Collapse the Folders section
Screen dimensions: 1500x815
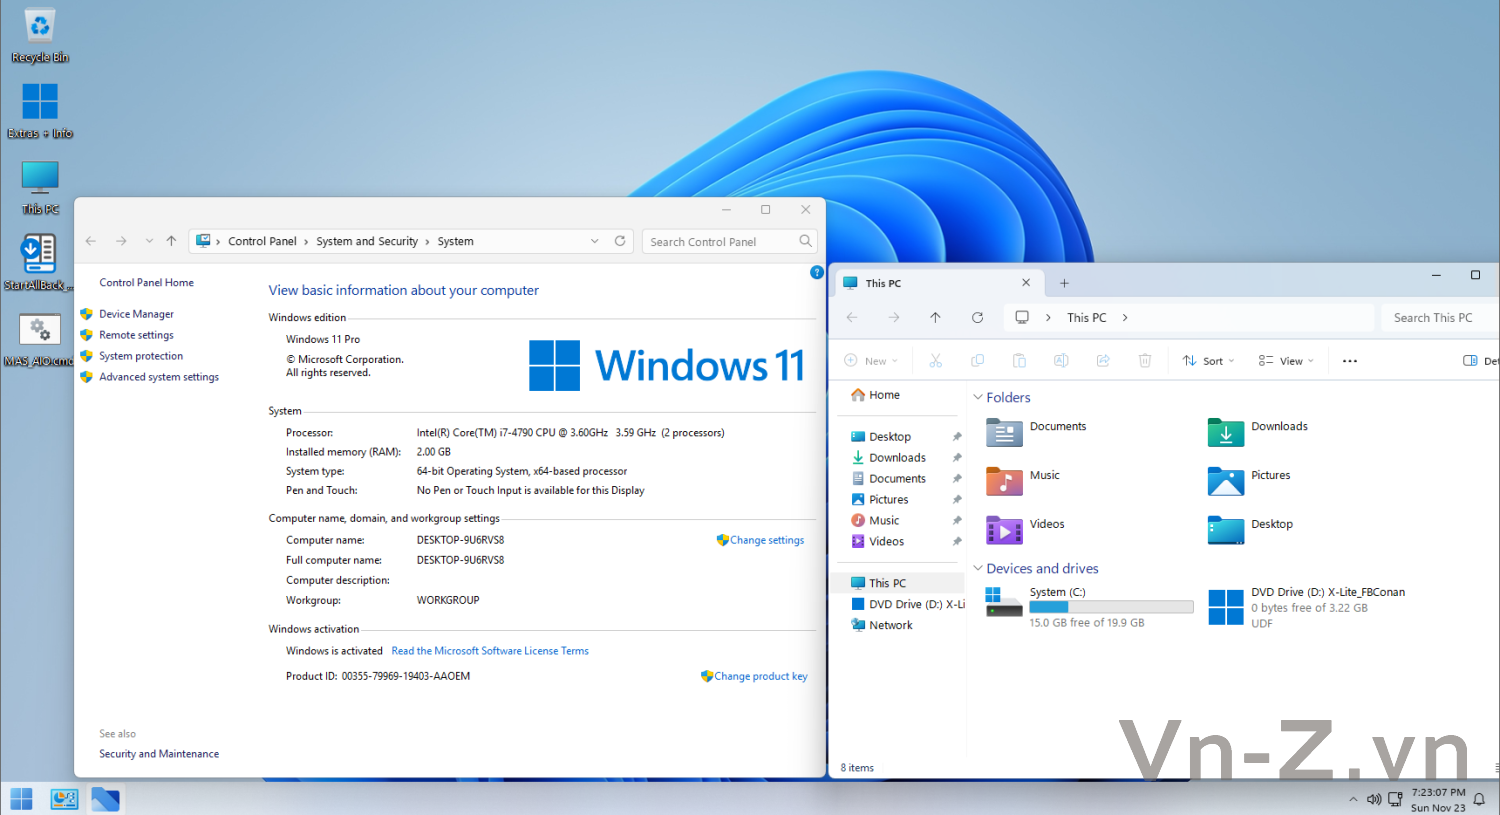click(978, 398)
